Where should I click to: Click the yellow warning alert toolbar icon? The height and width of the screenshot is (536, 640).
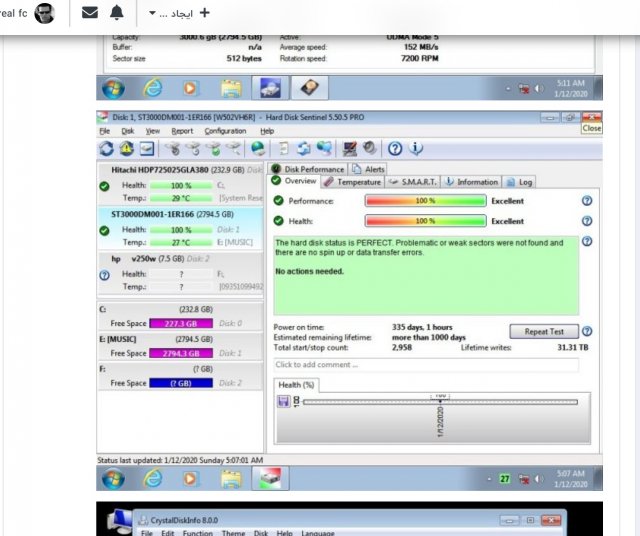click(127, 149)
